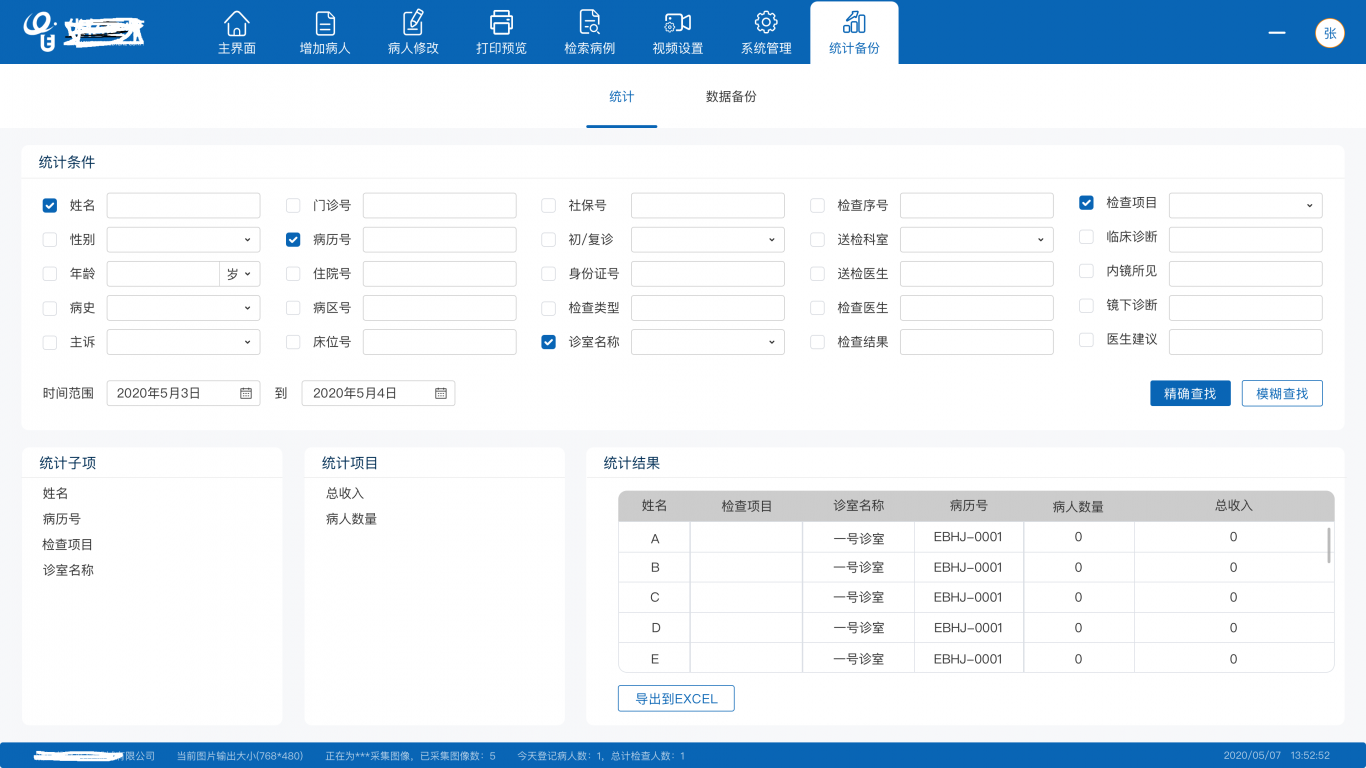
Task: Click the company logo in header
Action: [85, 31]
